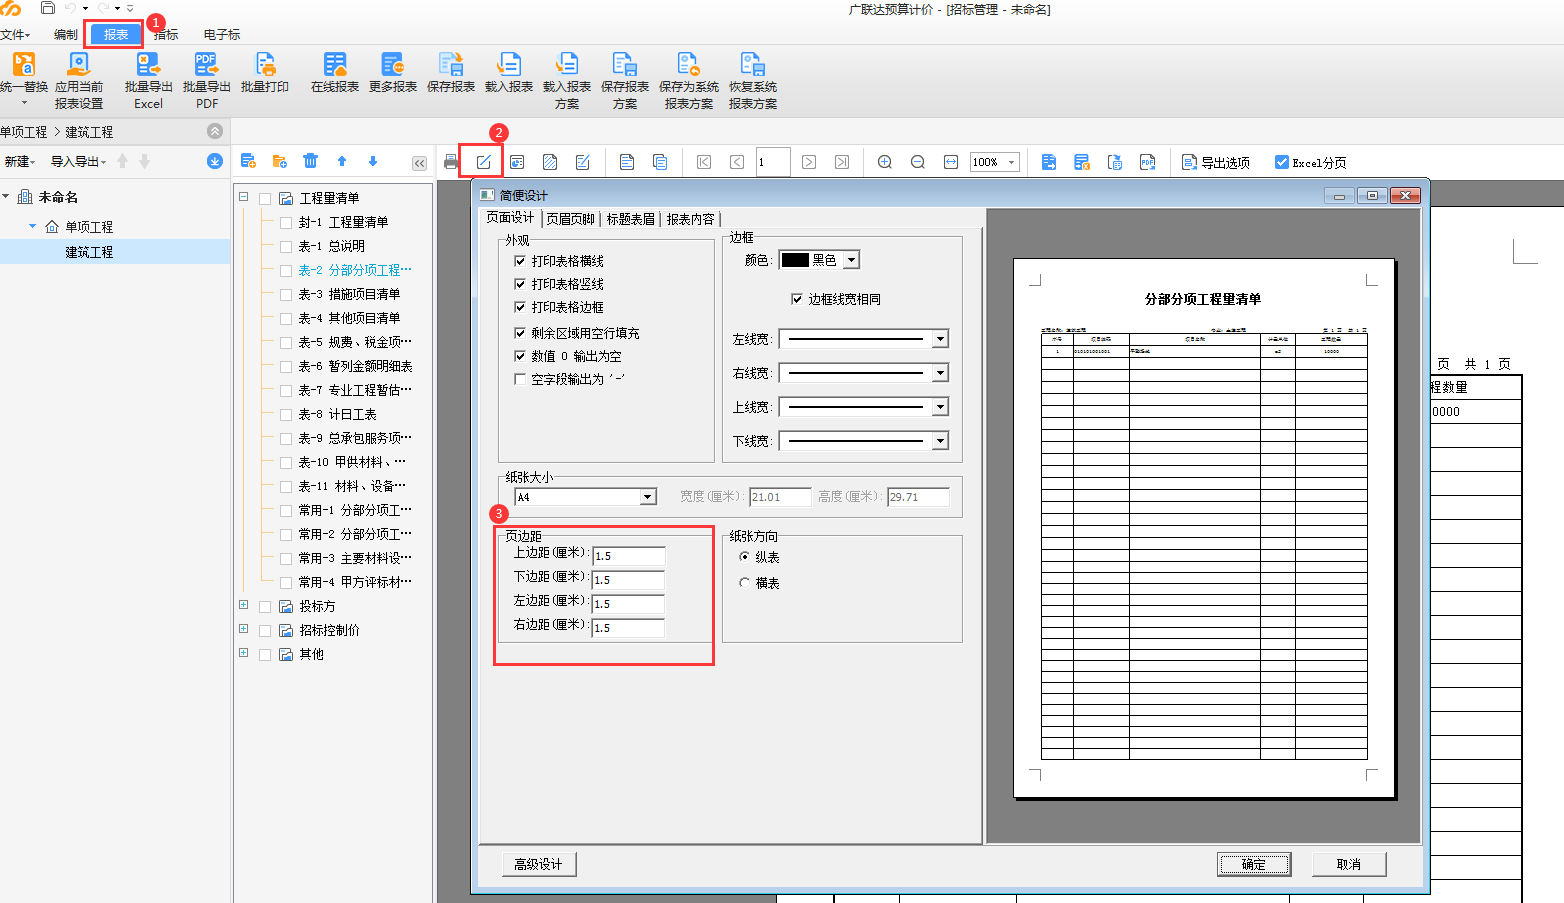Enable 空字段输出为 '-' checkbox
This screenshot has width=1564, height=903.
click(520, 379)
